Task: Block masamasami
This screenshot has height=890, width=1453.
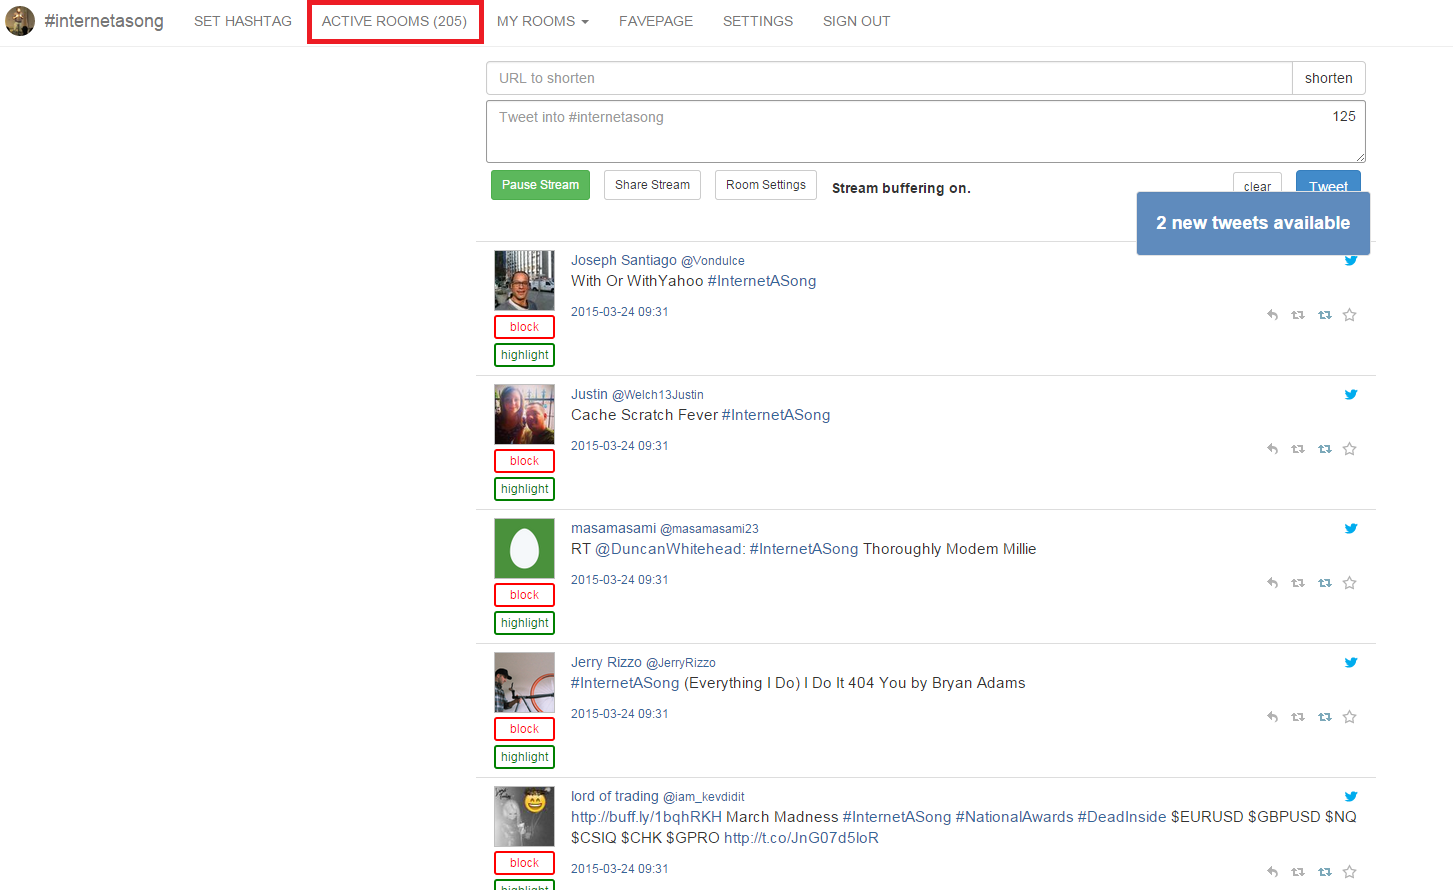Action: pos(524,595)
